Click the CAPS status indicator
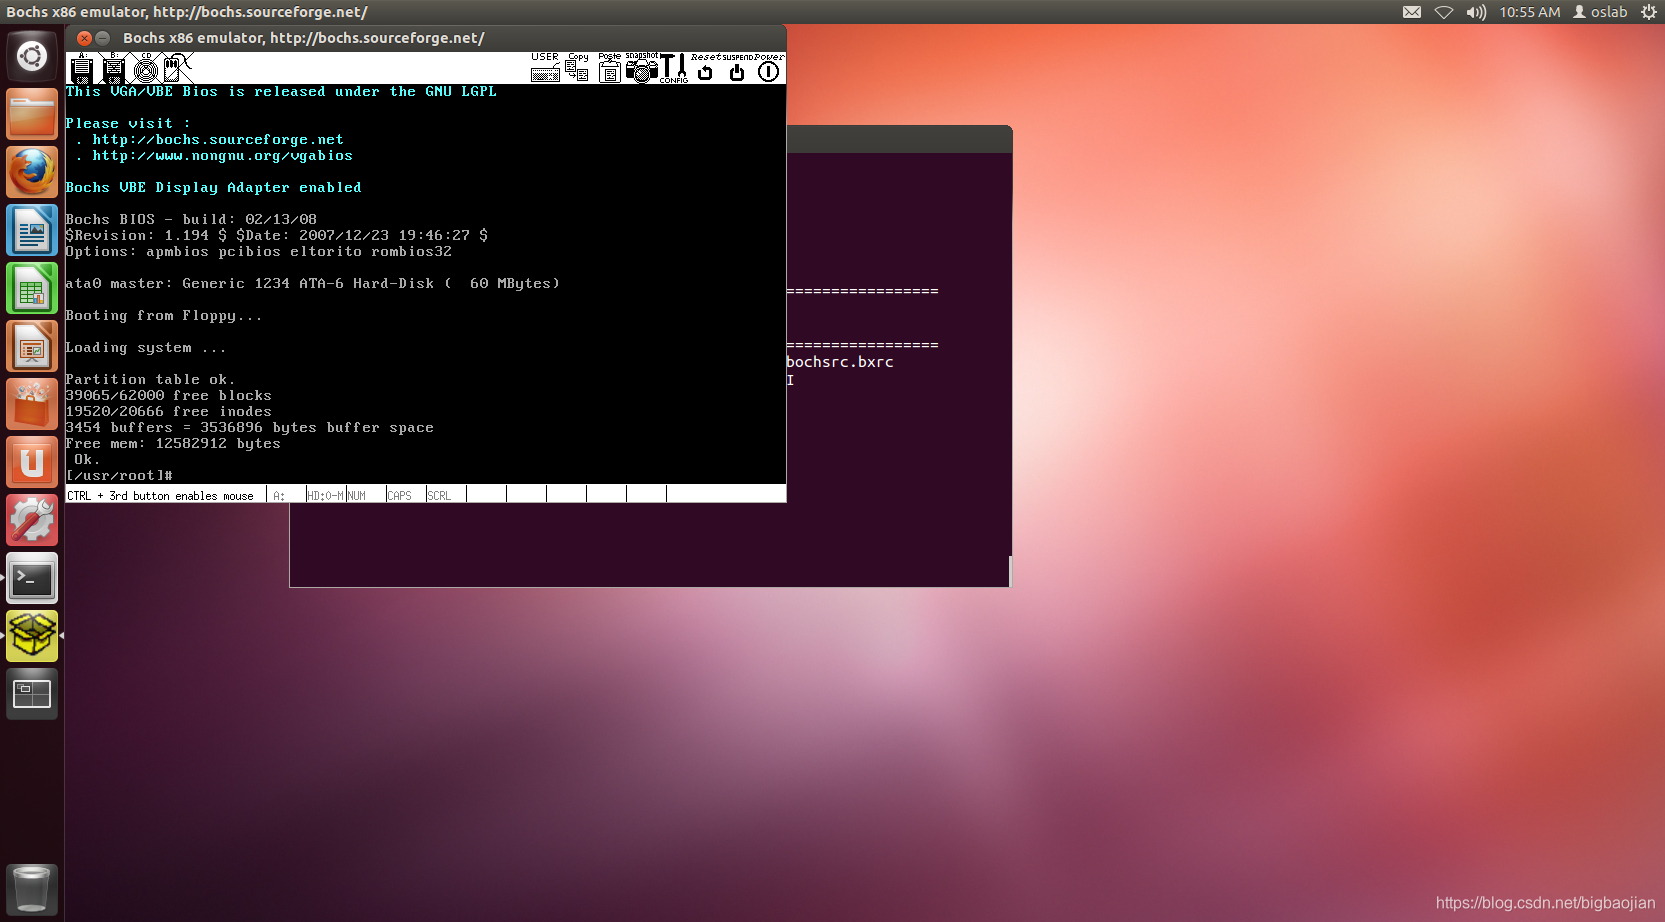 (x=399, y=495)
